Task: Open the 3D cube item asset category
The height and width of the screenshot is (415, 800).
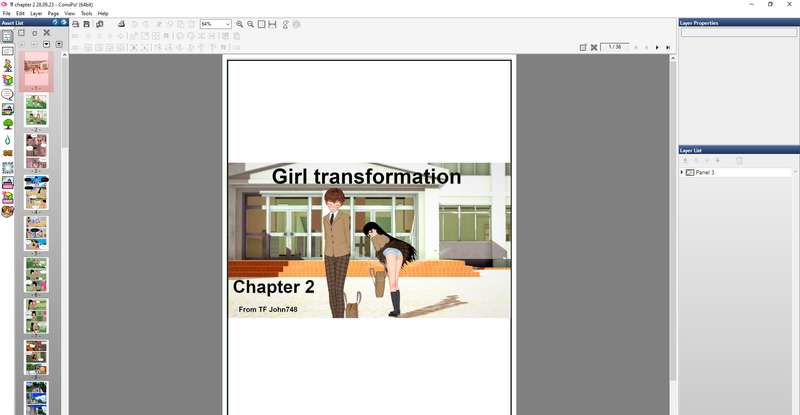Action: pyautogui.click(x=7, y=80)
